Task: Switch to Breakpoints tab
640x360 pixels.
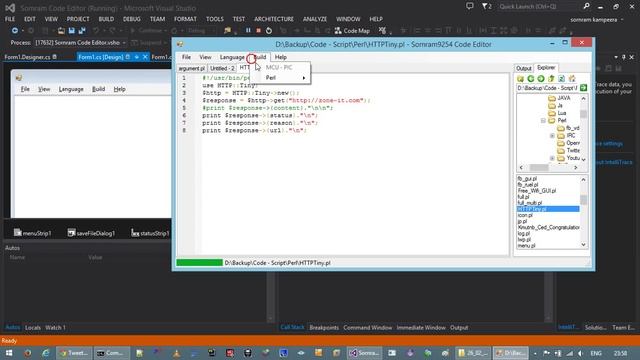Action: click(x=324, y=328)
